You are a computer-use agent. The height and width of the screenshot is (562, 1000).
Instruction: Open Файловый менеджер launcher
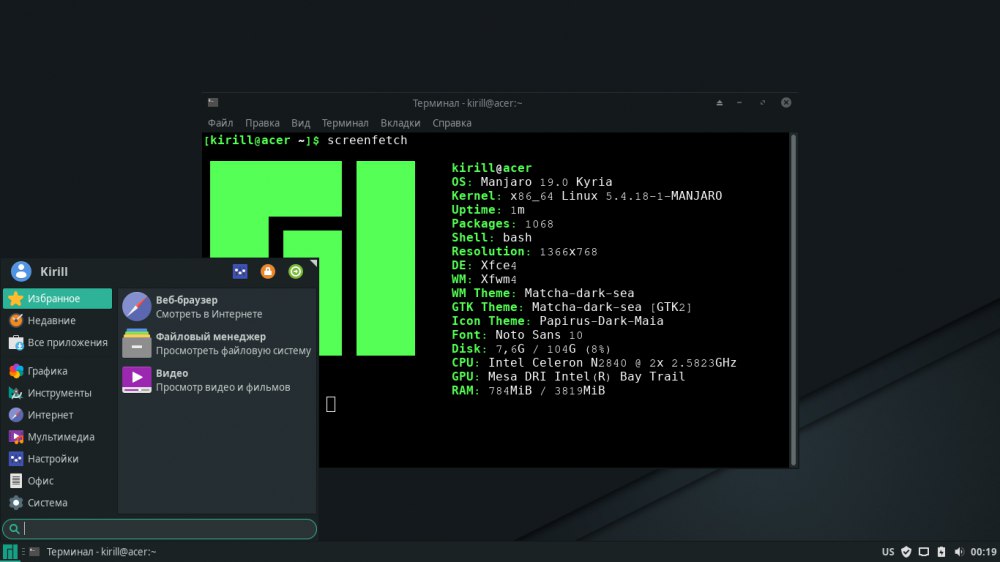(x=217, y=343)
